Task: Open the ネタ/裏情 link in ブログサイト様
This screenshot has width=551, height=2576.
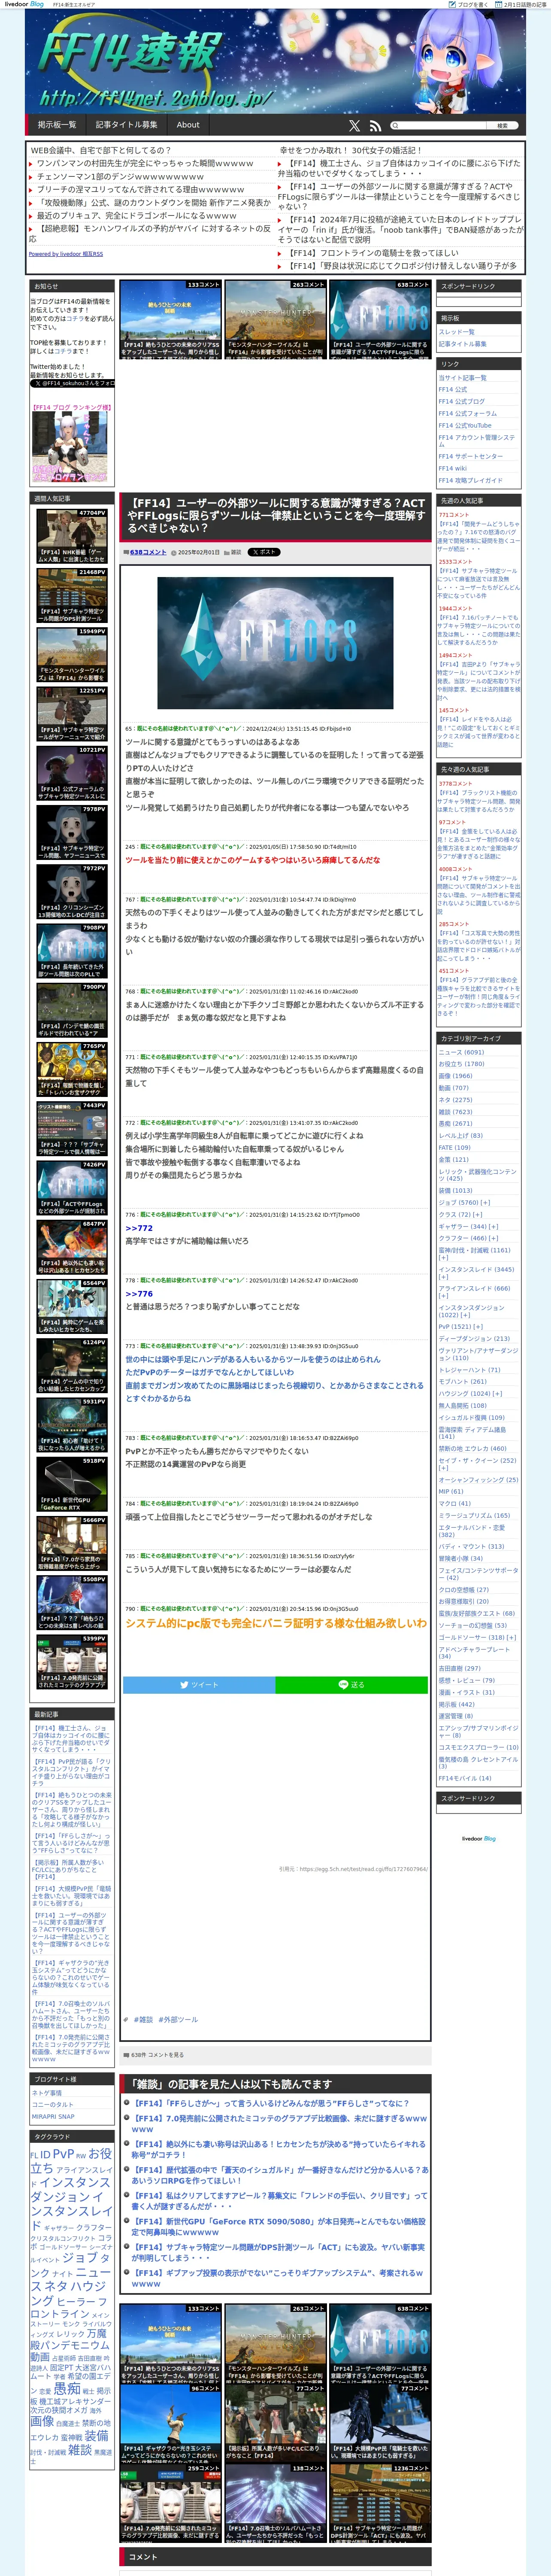Action: pyautogui.click(x=47, y=2092)
